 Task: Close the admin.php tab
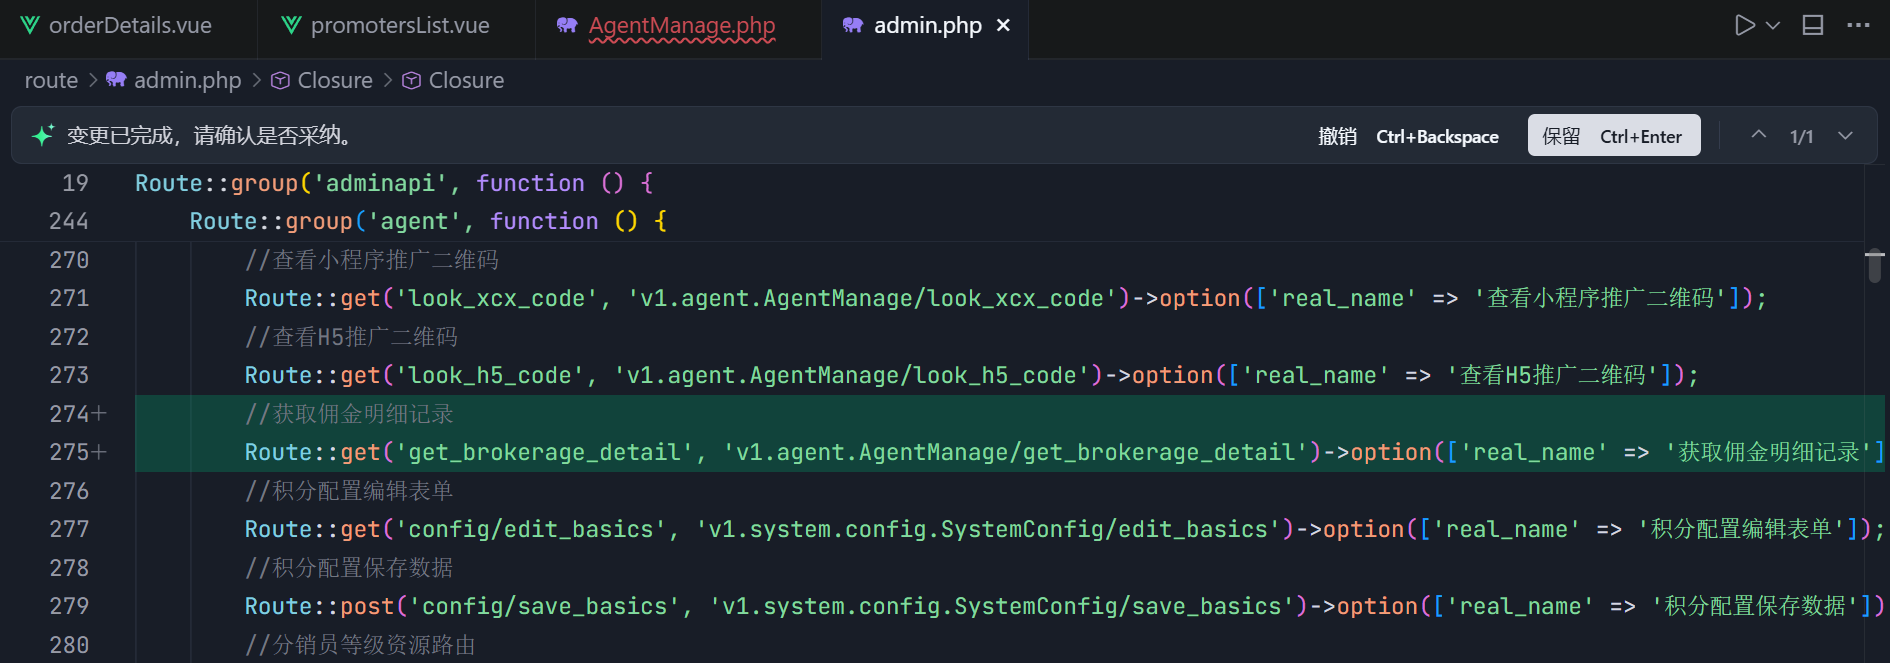(1003, 26)
